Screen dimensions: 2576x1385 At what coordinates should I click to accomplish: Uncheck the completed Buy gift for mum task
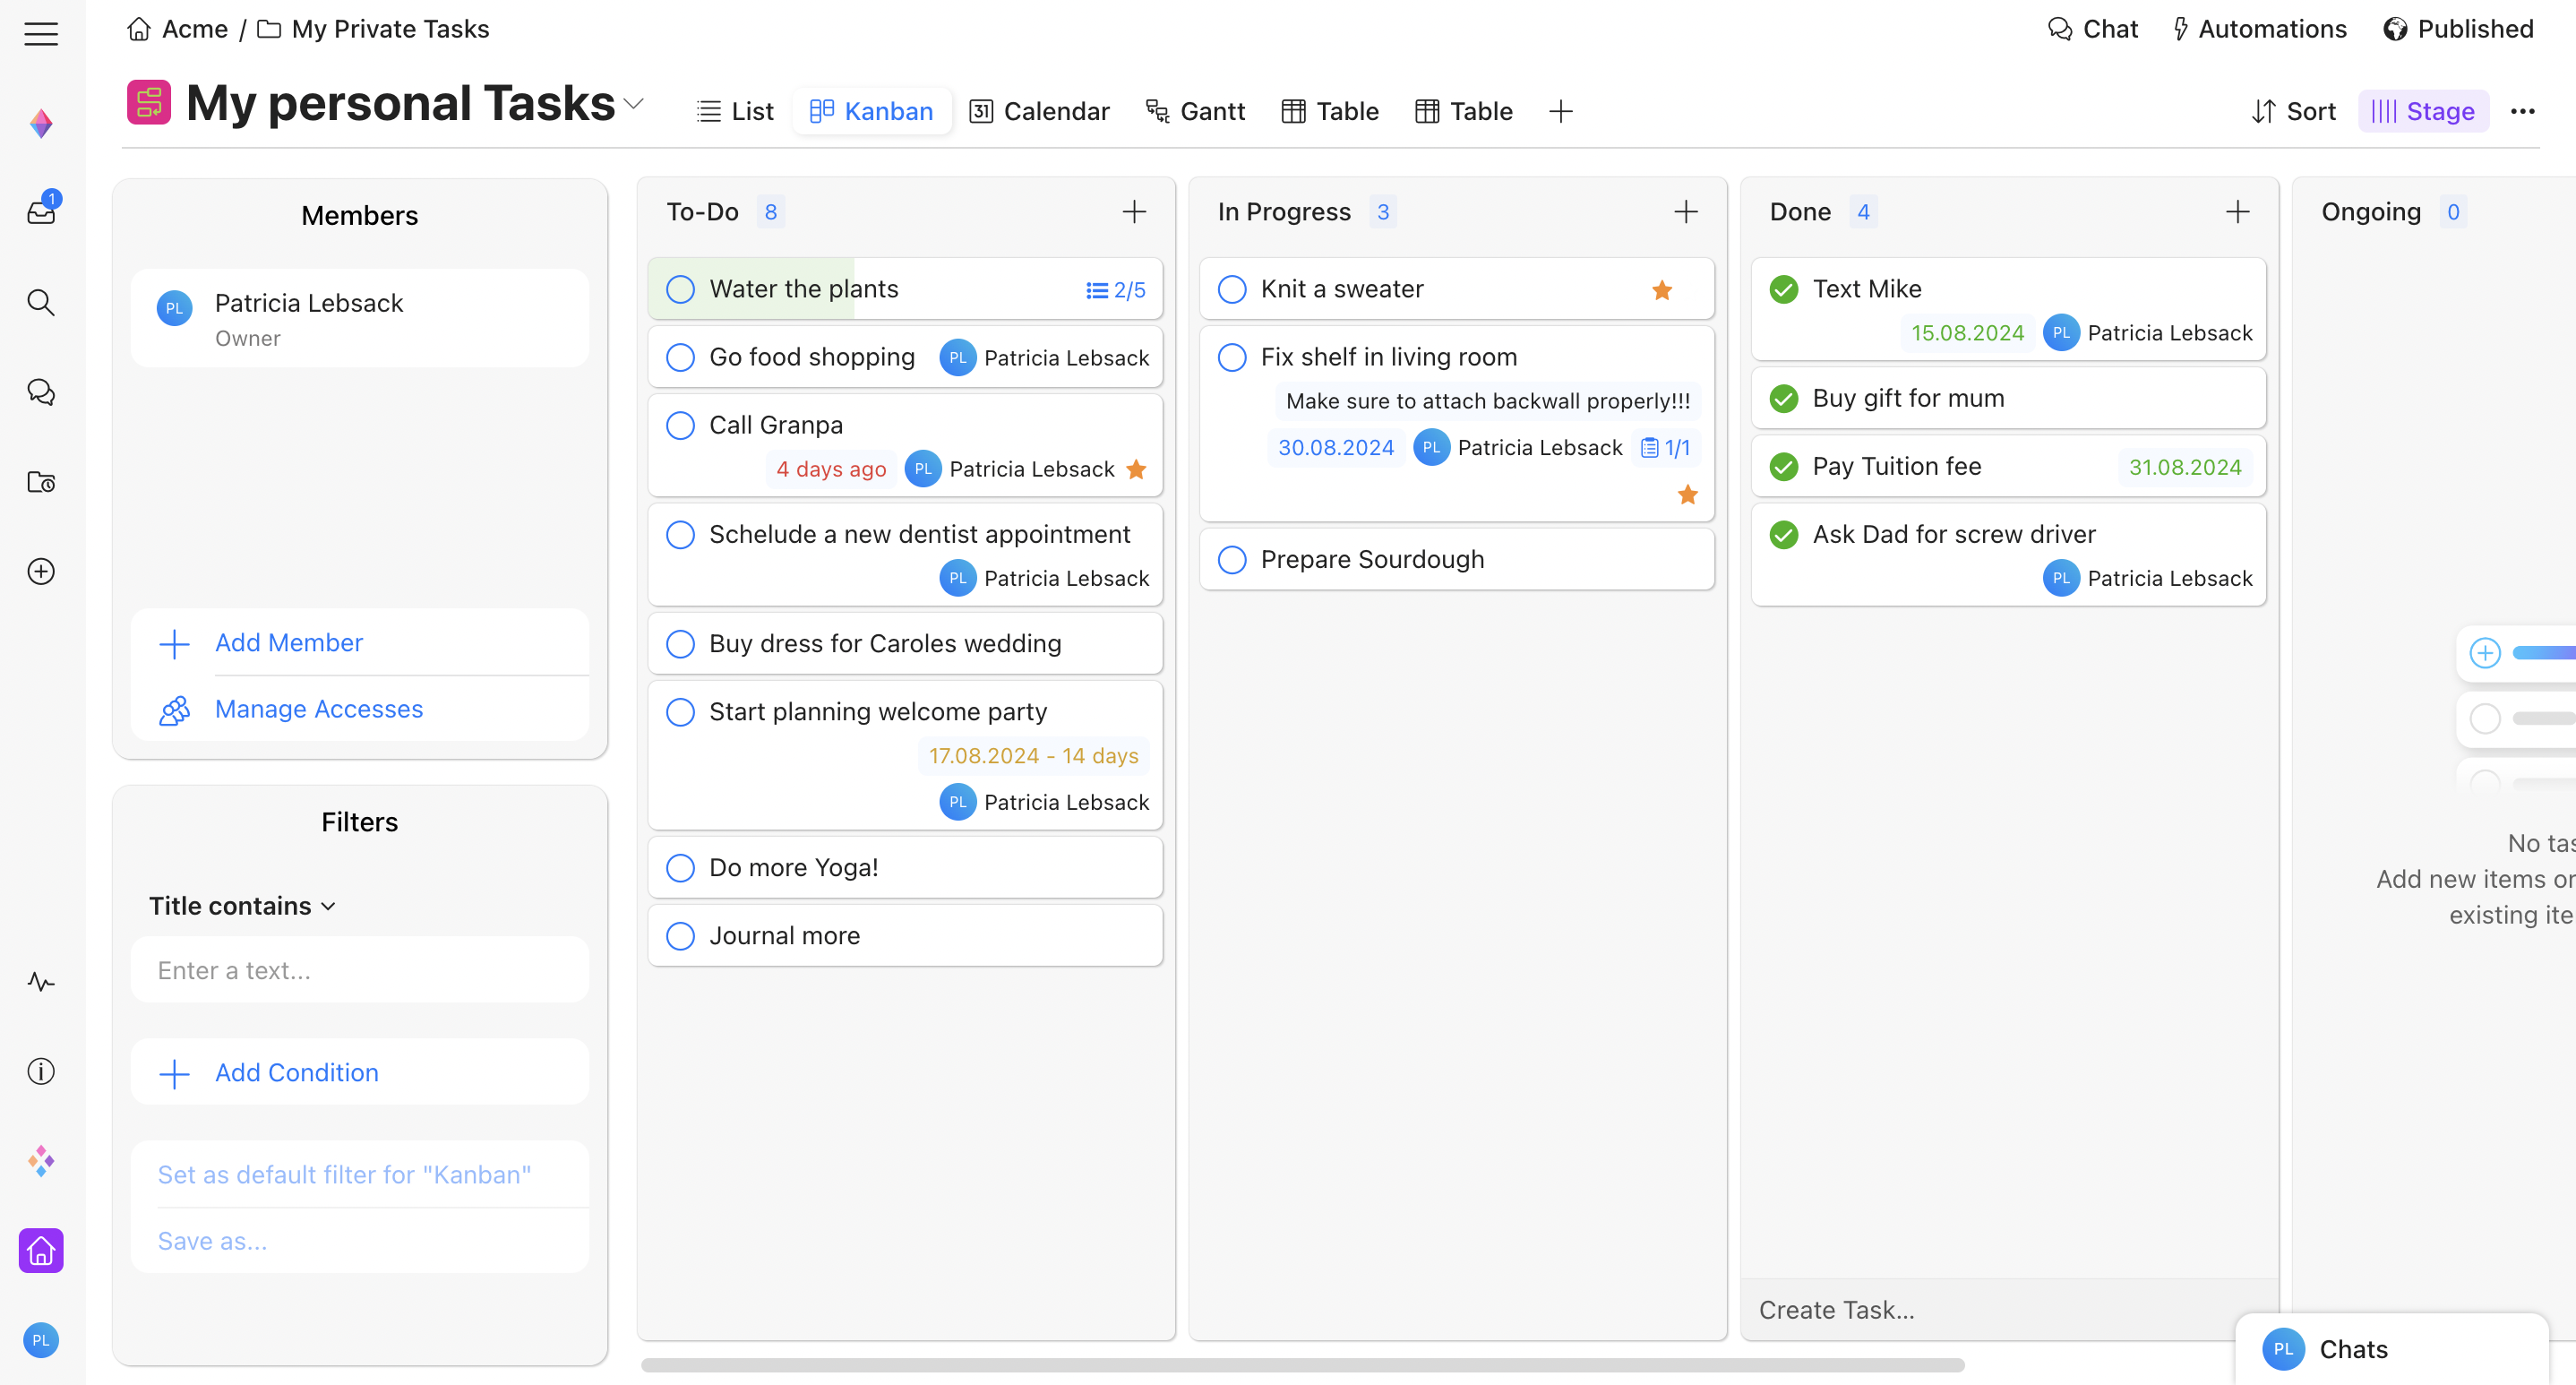pyautogui.click(x=1783, y=398)
